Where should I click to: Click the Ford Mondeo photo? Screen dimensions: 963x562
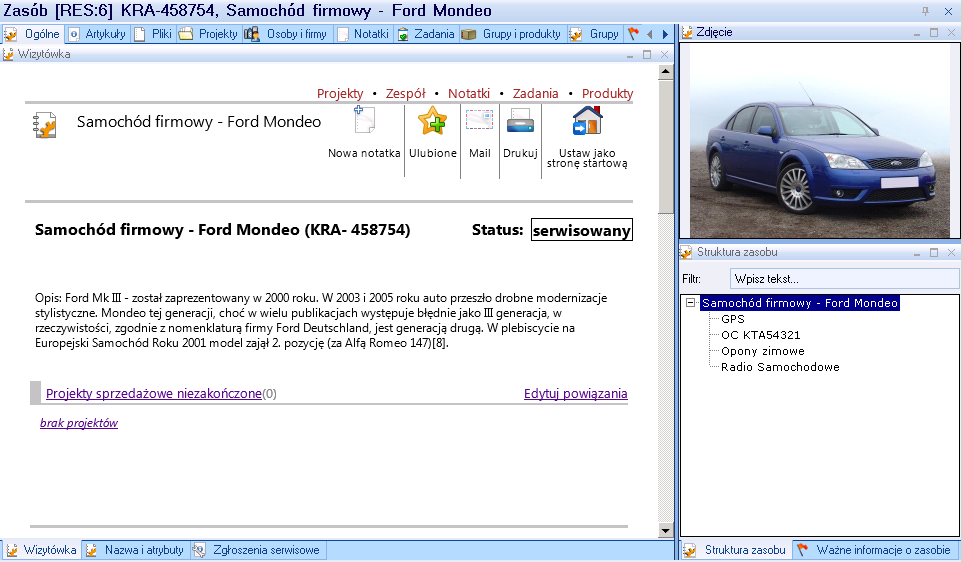(820, 140)
